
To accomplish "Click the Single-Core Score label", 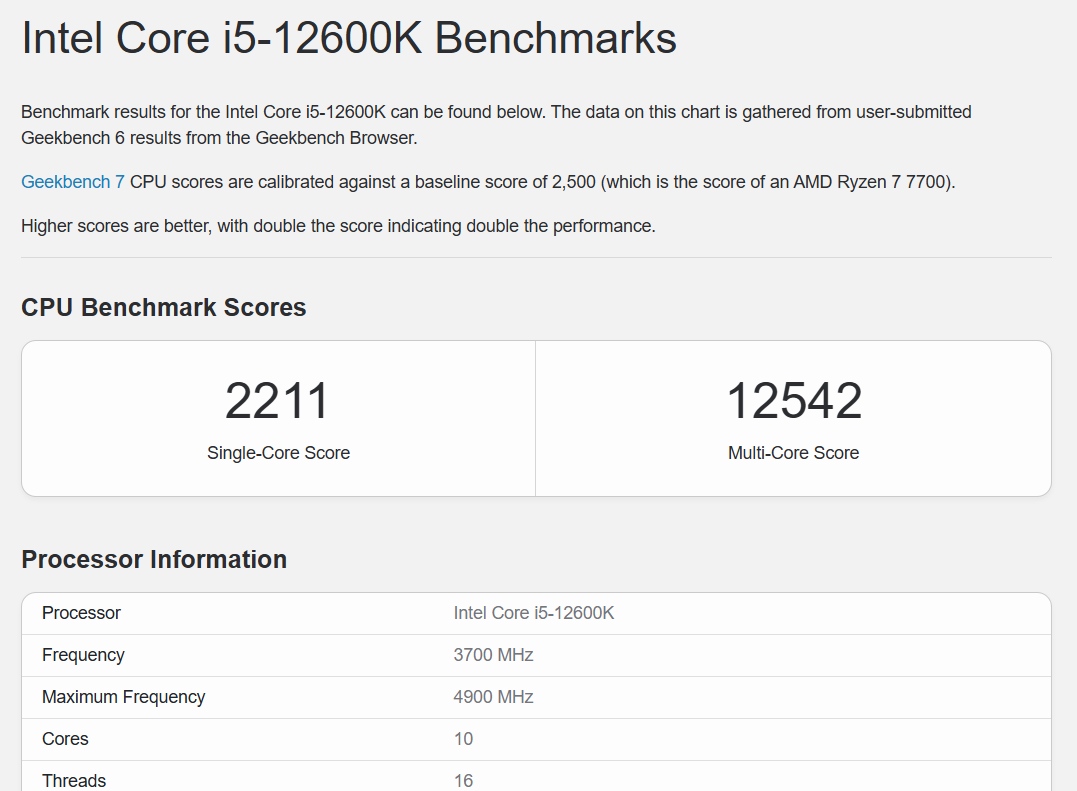I will click(x=278, y=453).
